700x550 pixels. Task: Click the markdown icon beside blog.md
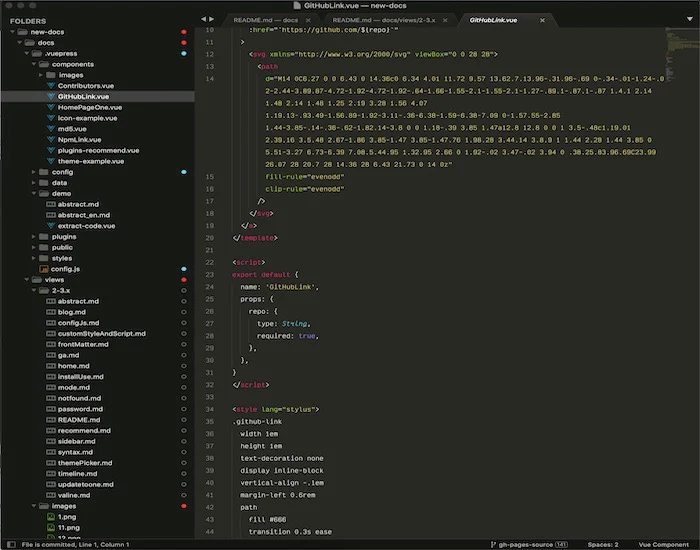click(x=51, y=312)
